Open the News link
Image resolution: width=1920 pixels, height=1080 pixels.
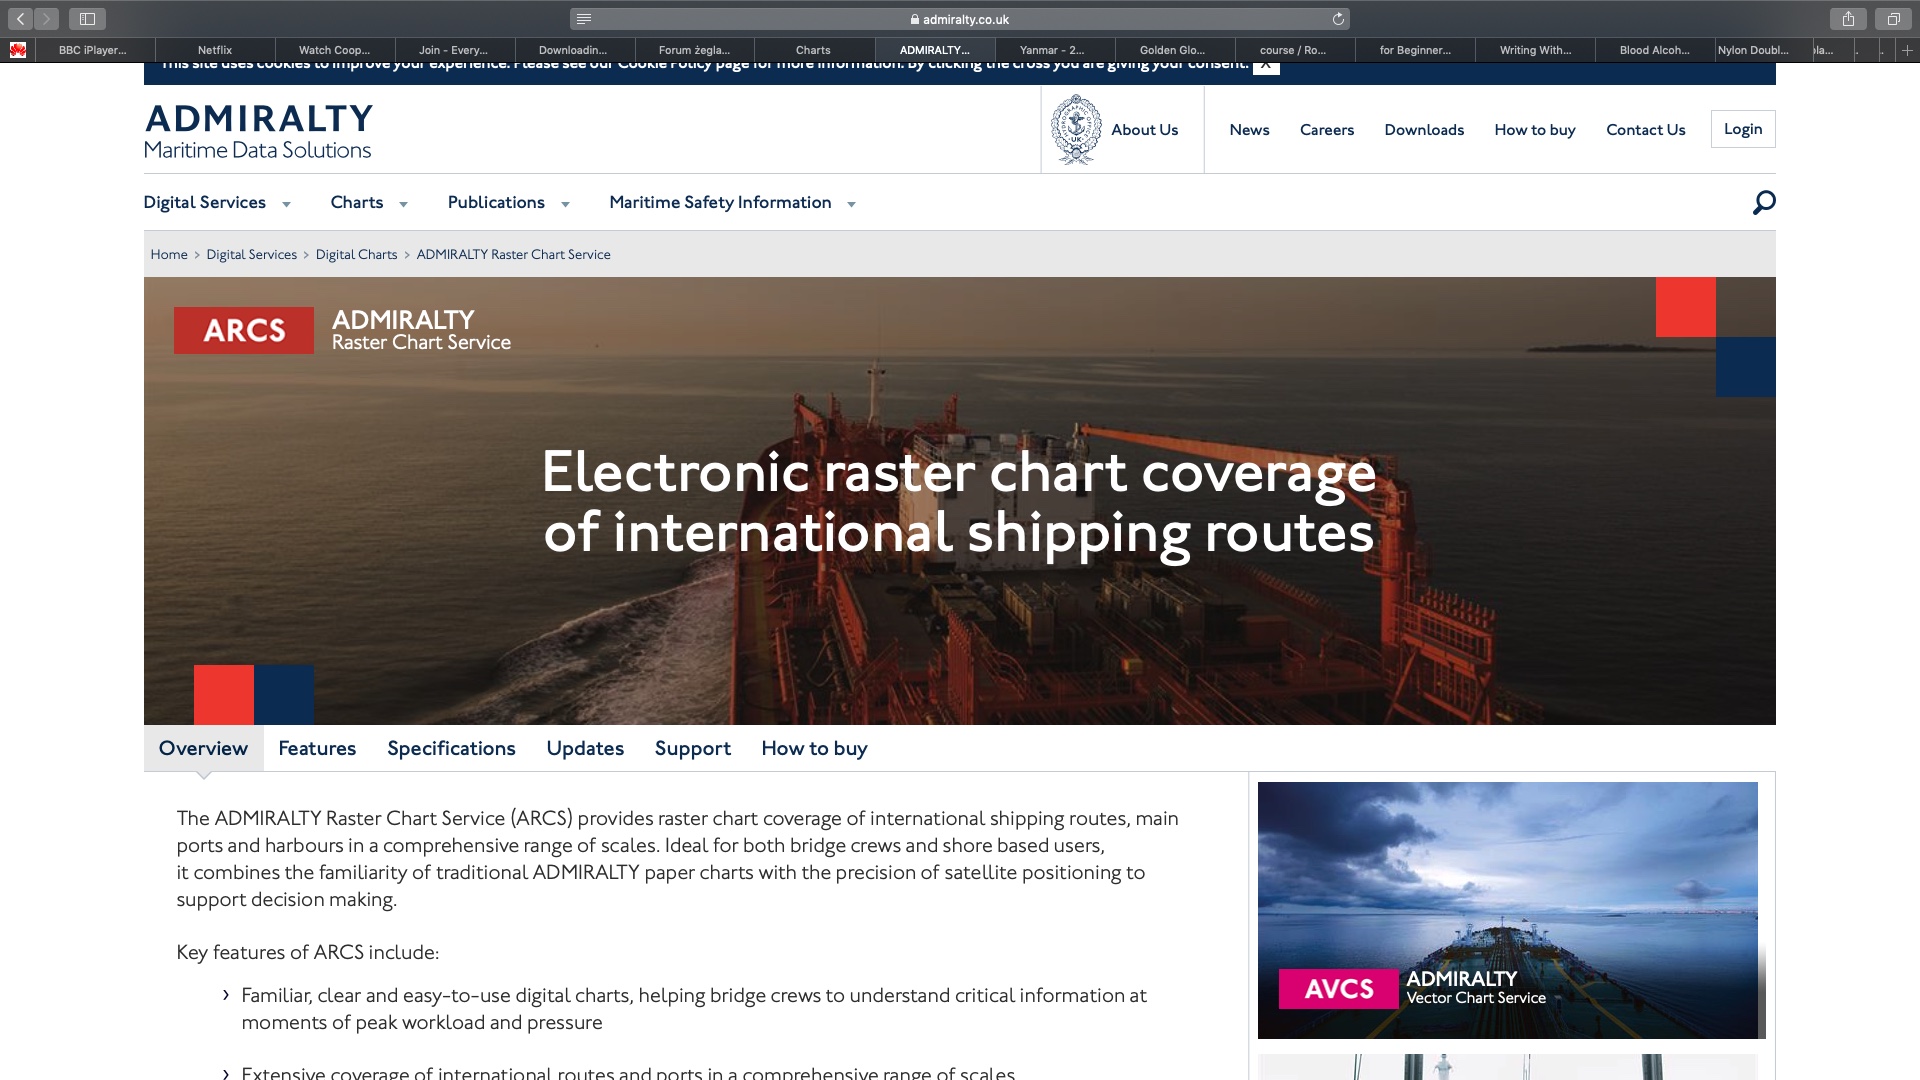1249,130
